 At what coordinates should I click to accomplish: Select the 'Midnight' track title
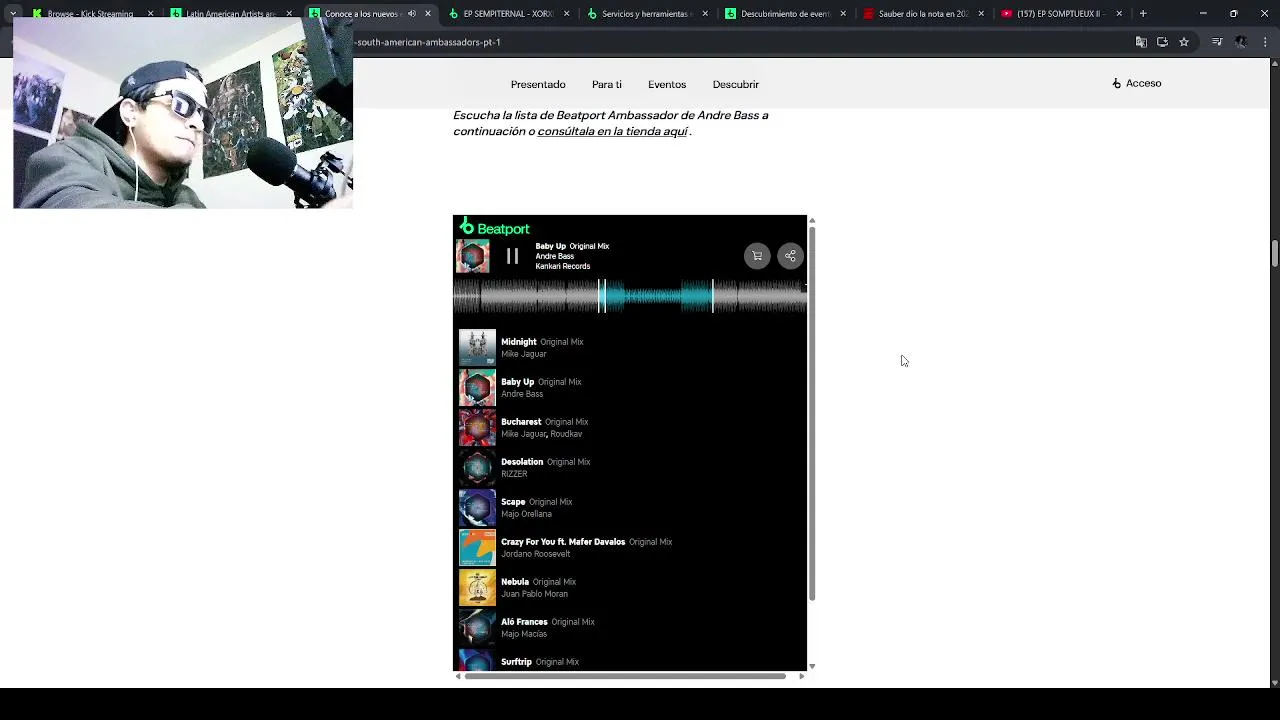click(x=518, y=342)
